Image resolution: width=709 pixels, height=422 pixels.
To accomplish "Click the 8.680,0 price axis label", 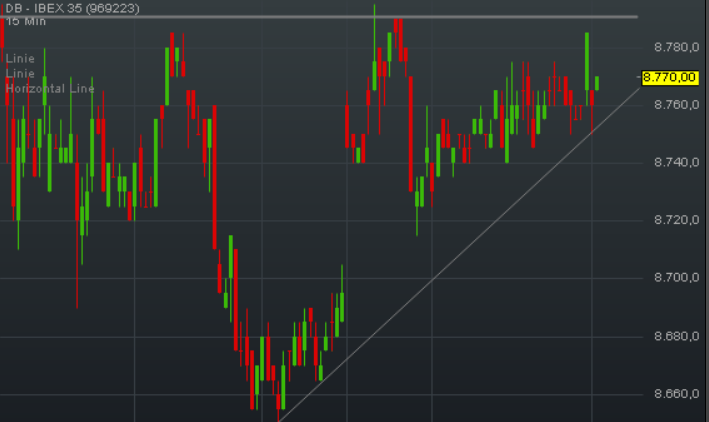I will click(x=674, y=336).
